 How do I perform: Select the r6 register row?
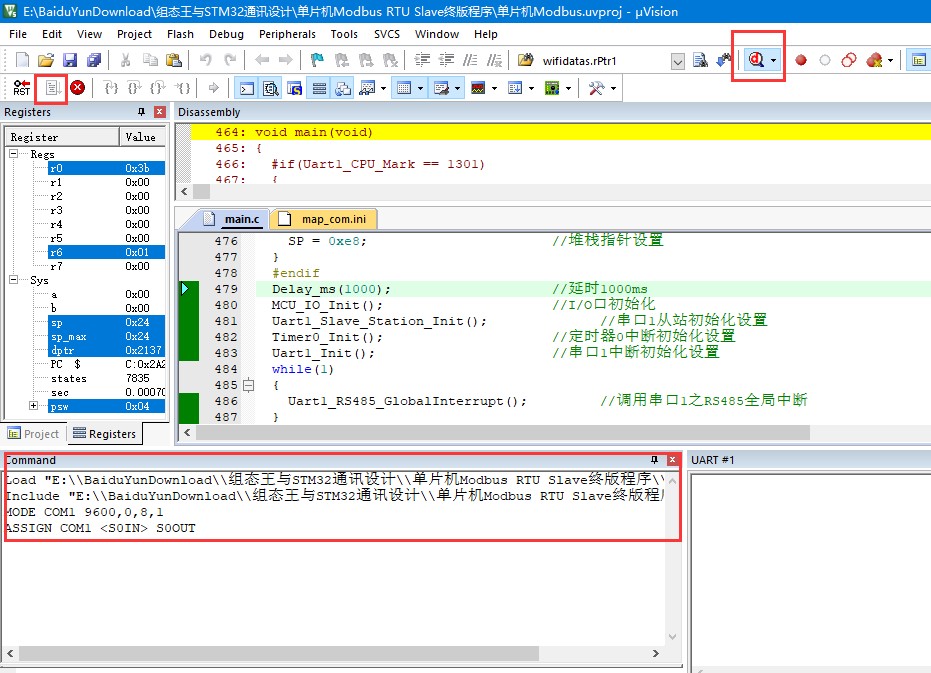106,252
